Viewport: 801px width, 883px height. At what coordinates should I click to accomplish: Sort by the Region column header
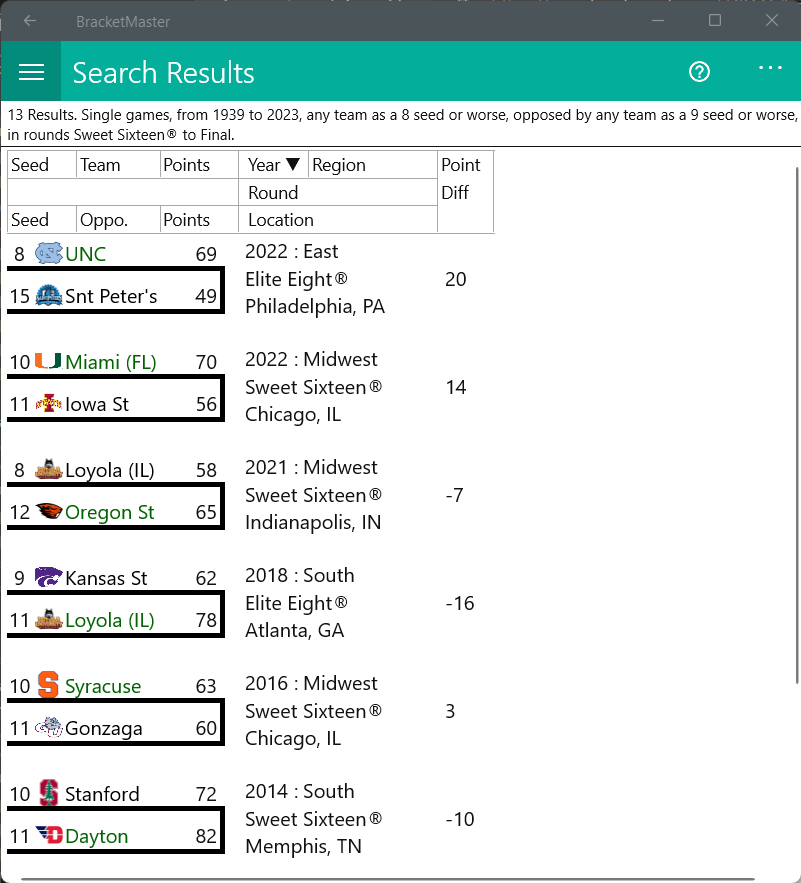pyautogui.click(x=372, y=164)
